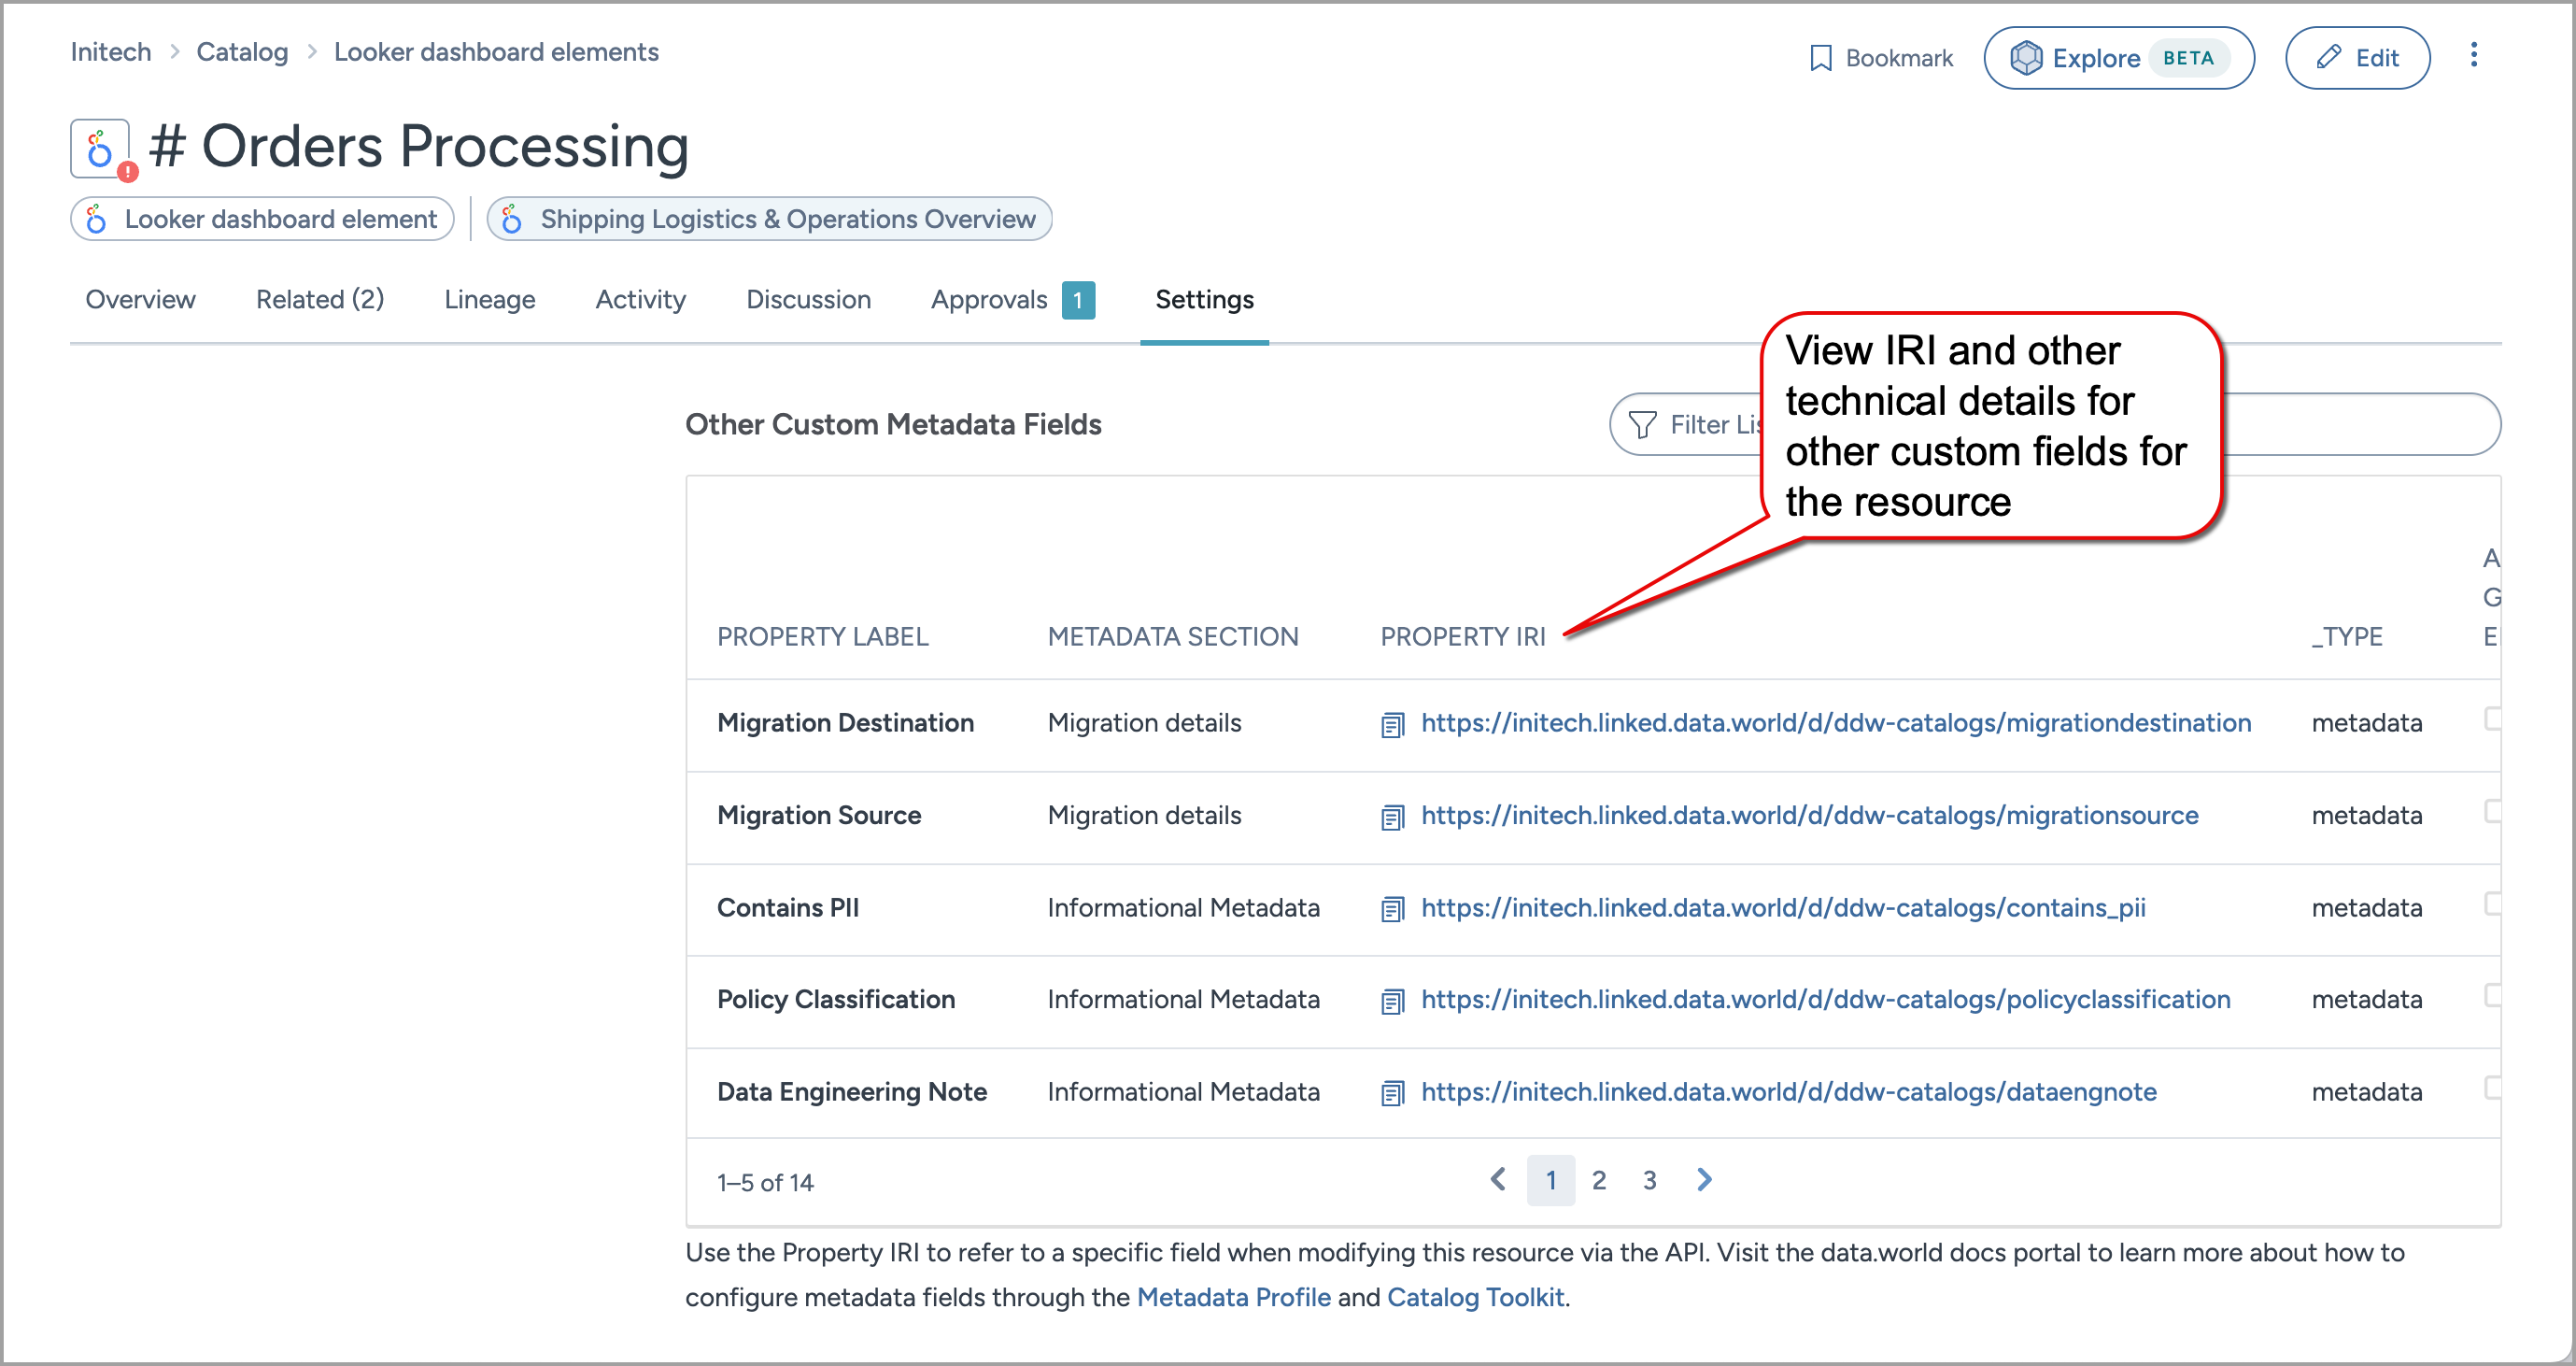Open the Metadata Profile link
Screen dimensions: 2576x1366
1233,1298
